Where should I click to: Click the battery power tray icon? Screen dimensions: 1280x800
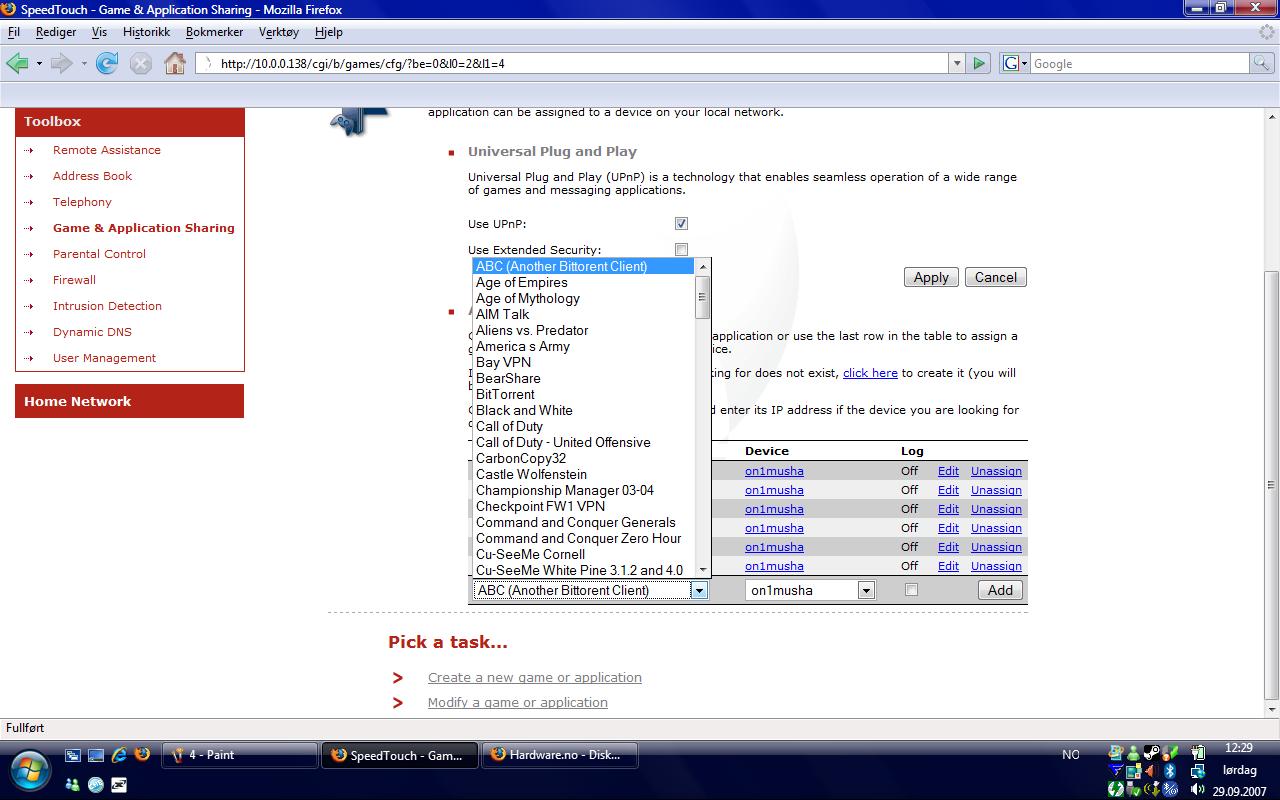1196,753
